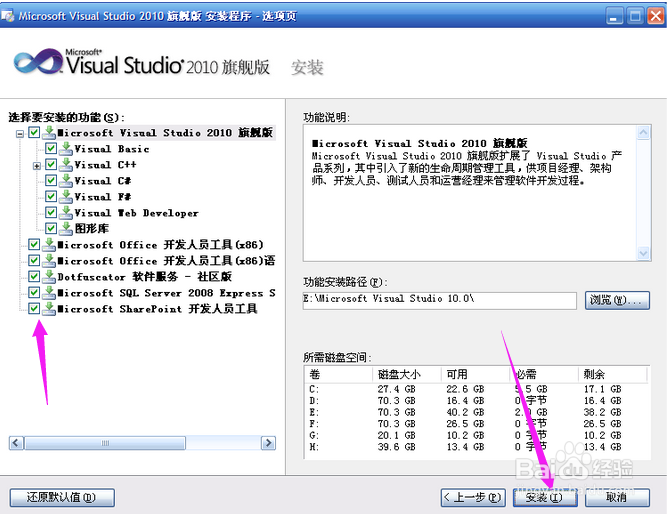
Task: Uncheck Microsoft SharePoint 开发人员工具 checkbox
Action: [x=34, y=309]
